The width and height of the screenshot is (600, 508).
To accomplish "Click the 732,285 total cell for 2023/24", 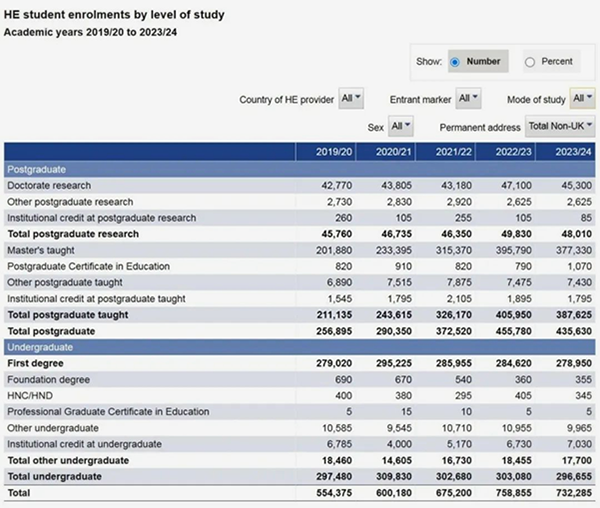I will point(571,494).
